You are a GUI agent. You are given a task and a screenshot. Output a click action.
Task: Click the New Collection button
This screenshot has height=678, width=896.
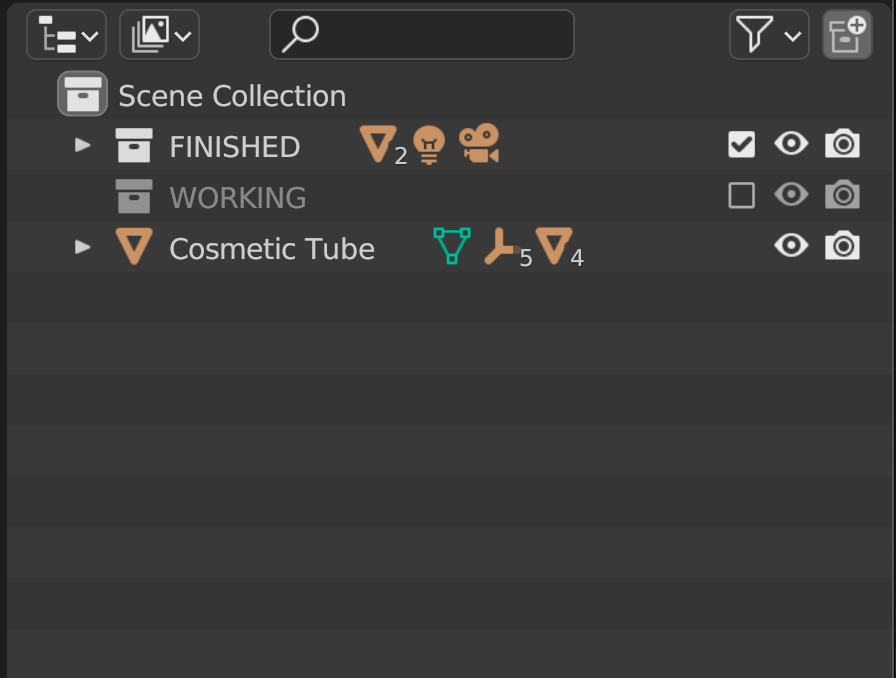(847, 35)
